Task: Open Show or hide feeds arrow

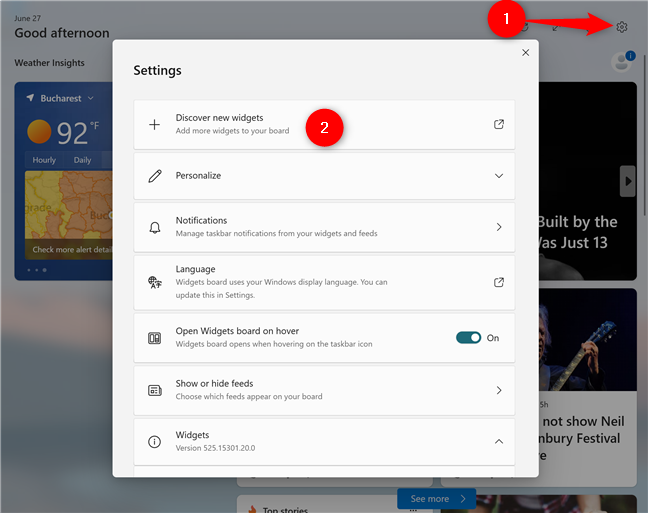Action: tap(499, 390)
